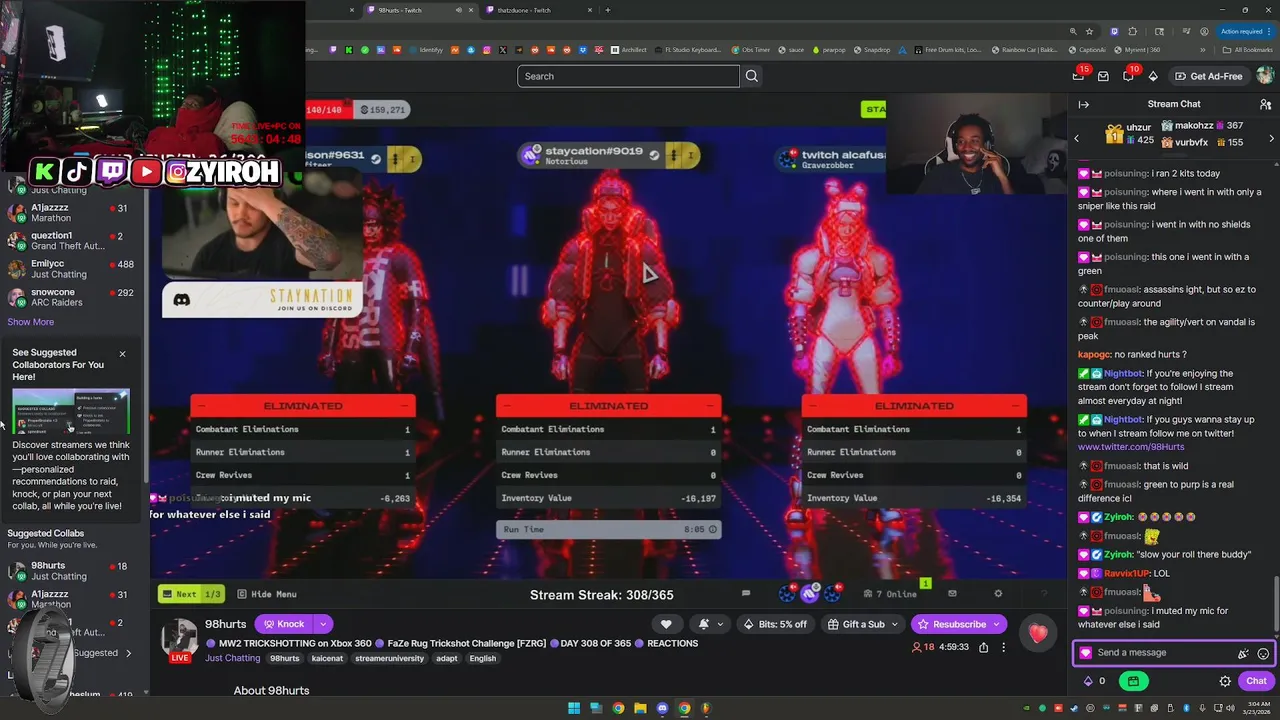1280x720 pixels.
Task: Click Show More in followed channels sidebar
Action: (31, 322)
